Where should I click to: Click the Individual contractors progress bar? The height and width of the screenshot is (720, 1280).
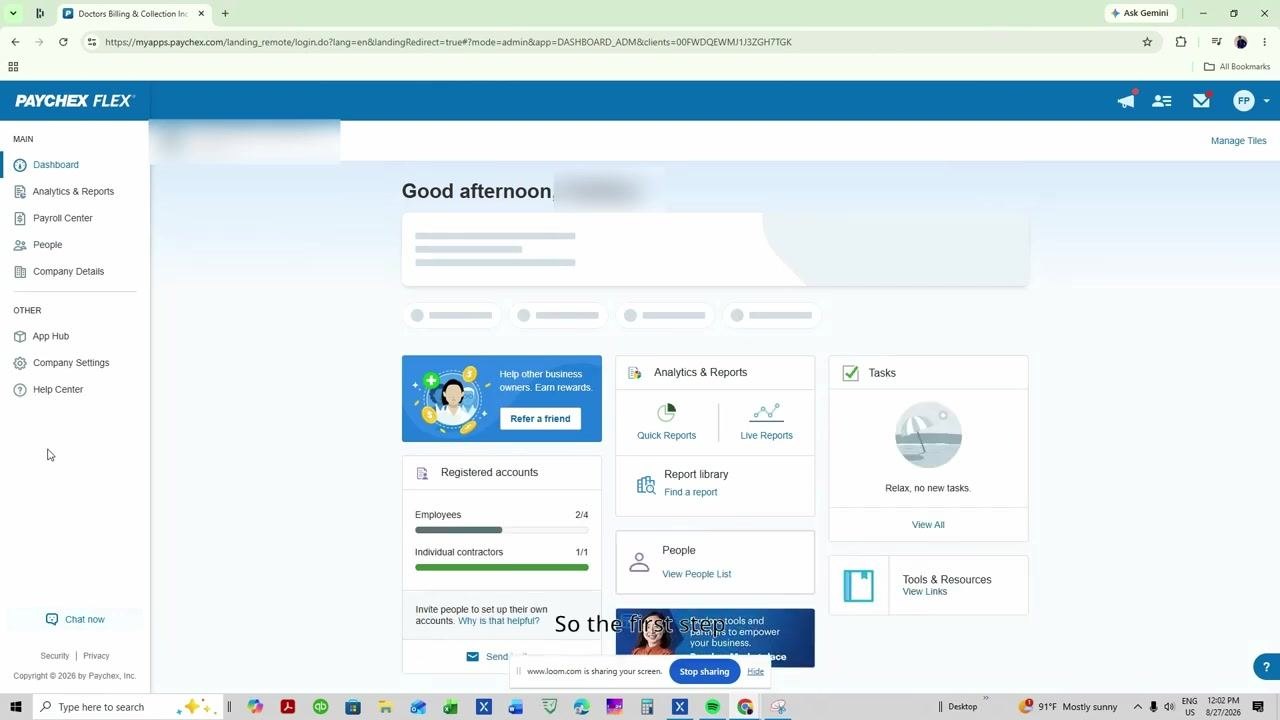click(x=502, y=567)
